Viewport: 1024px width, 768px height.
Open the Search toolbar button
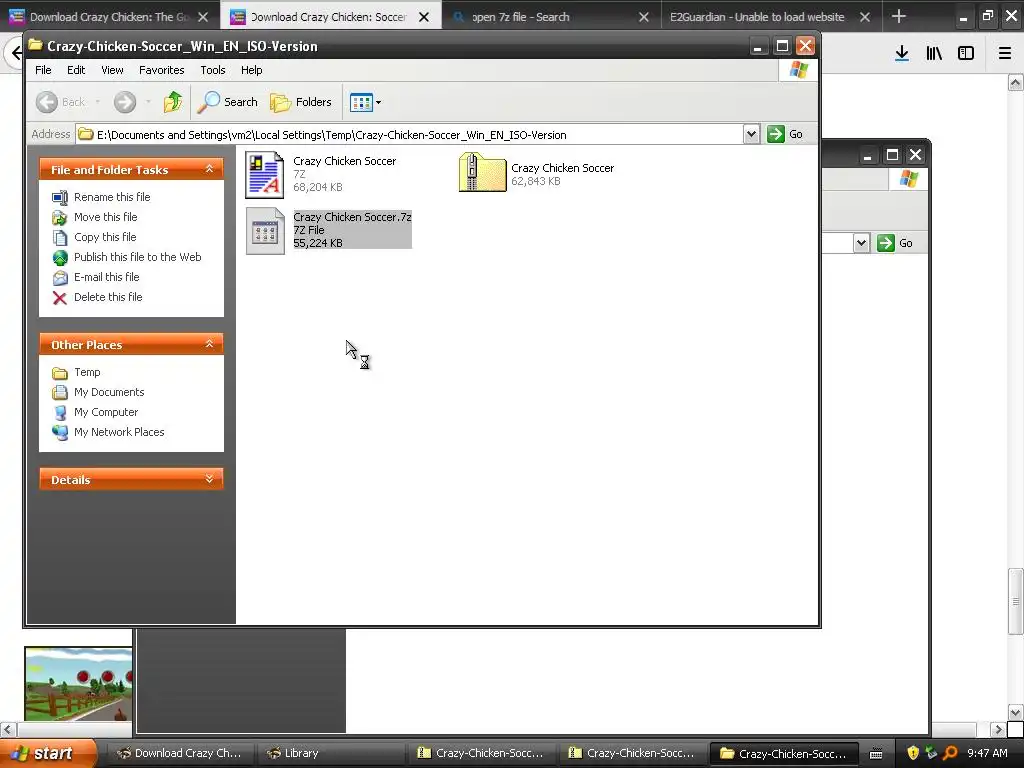(228, 102)
